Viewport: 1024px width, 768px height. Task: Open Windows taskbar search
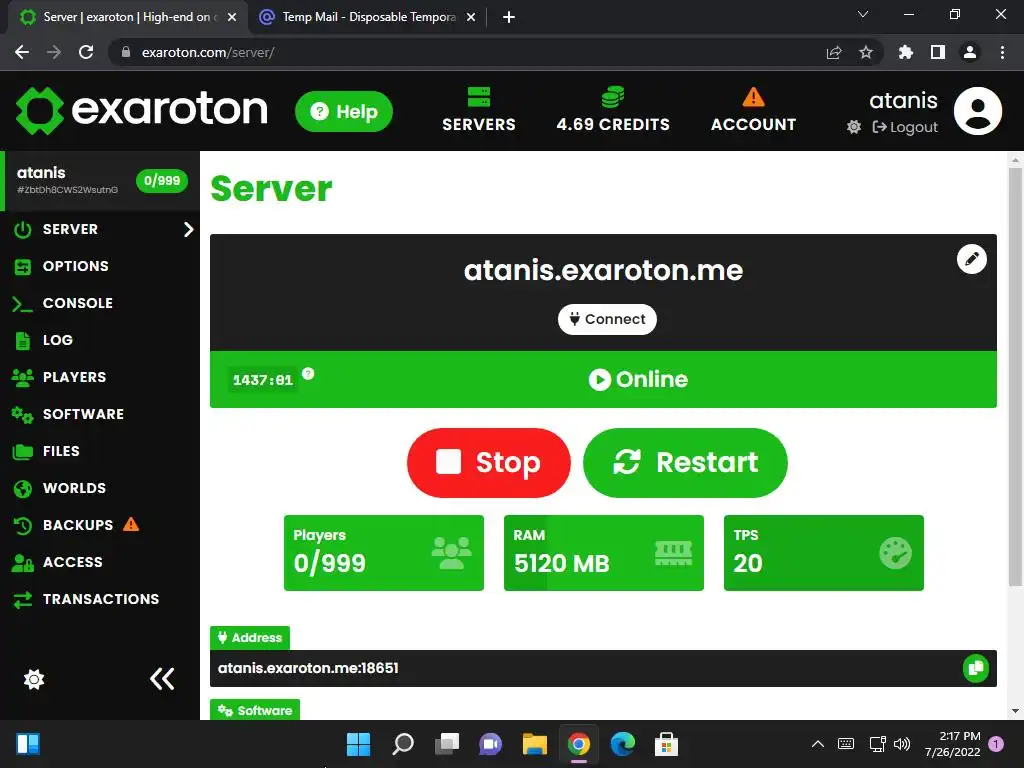click(x=402, y=744)
